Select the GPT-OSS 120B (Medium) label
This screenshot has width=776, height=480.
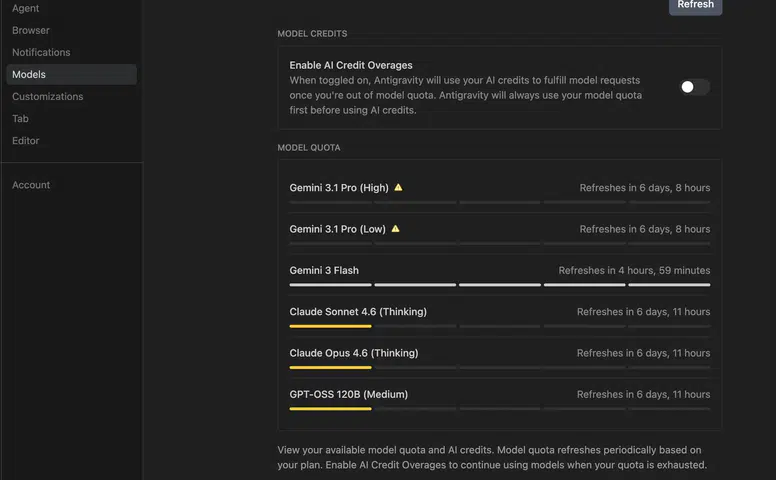click(x=348, y=394)
